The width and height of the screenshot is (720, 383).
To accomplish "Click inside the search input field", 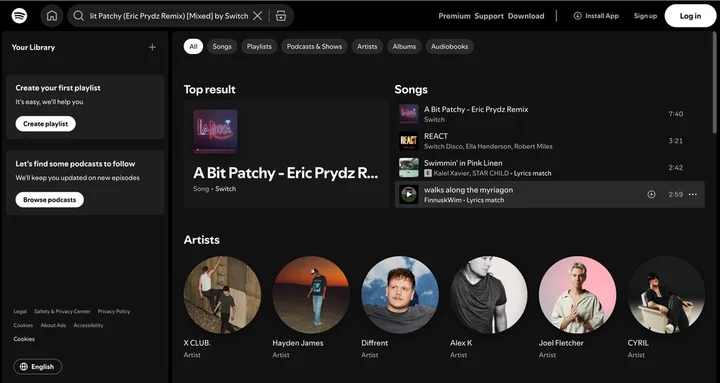I will [x=169, y=16].
